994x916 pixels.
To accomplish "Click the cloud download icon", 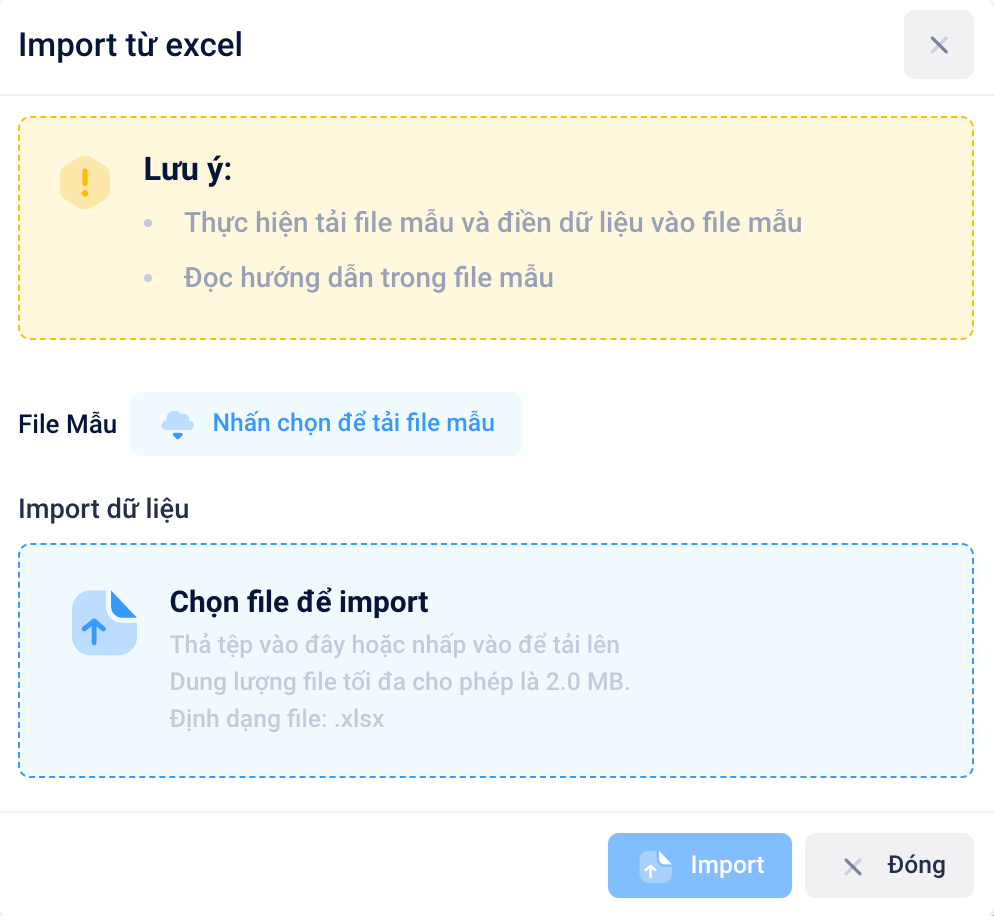I will coord(178,424).
